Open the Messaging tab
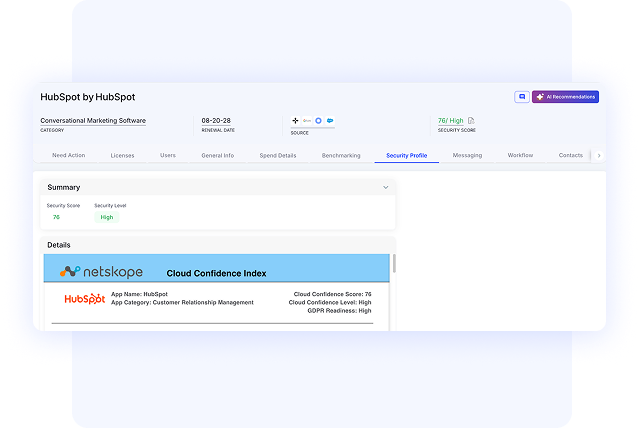This screenshot has height=428, width=639. tap(467, 155)
